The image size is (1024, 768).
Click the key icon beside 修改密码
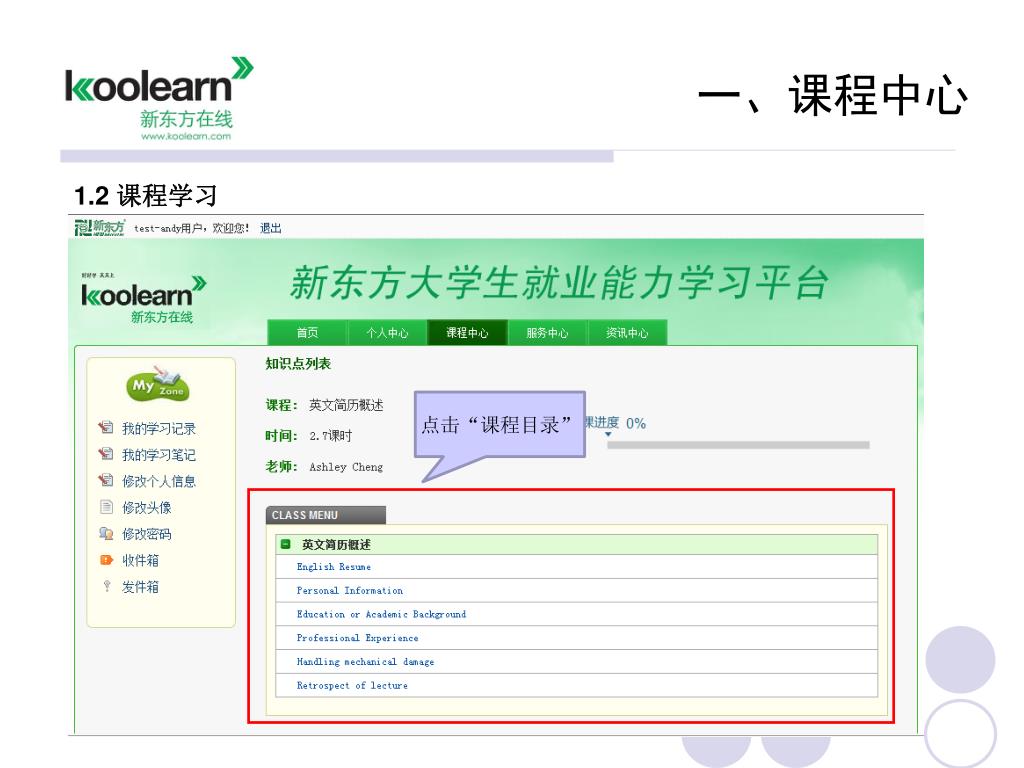pyautogui.click(x=106, y=533)
